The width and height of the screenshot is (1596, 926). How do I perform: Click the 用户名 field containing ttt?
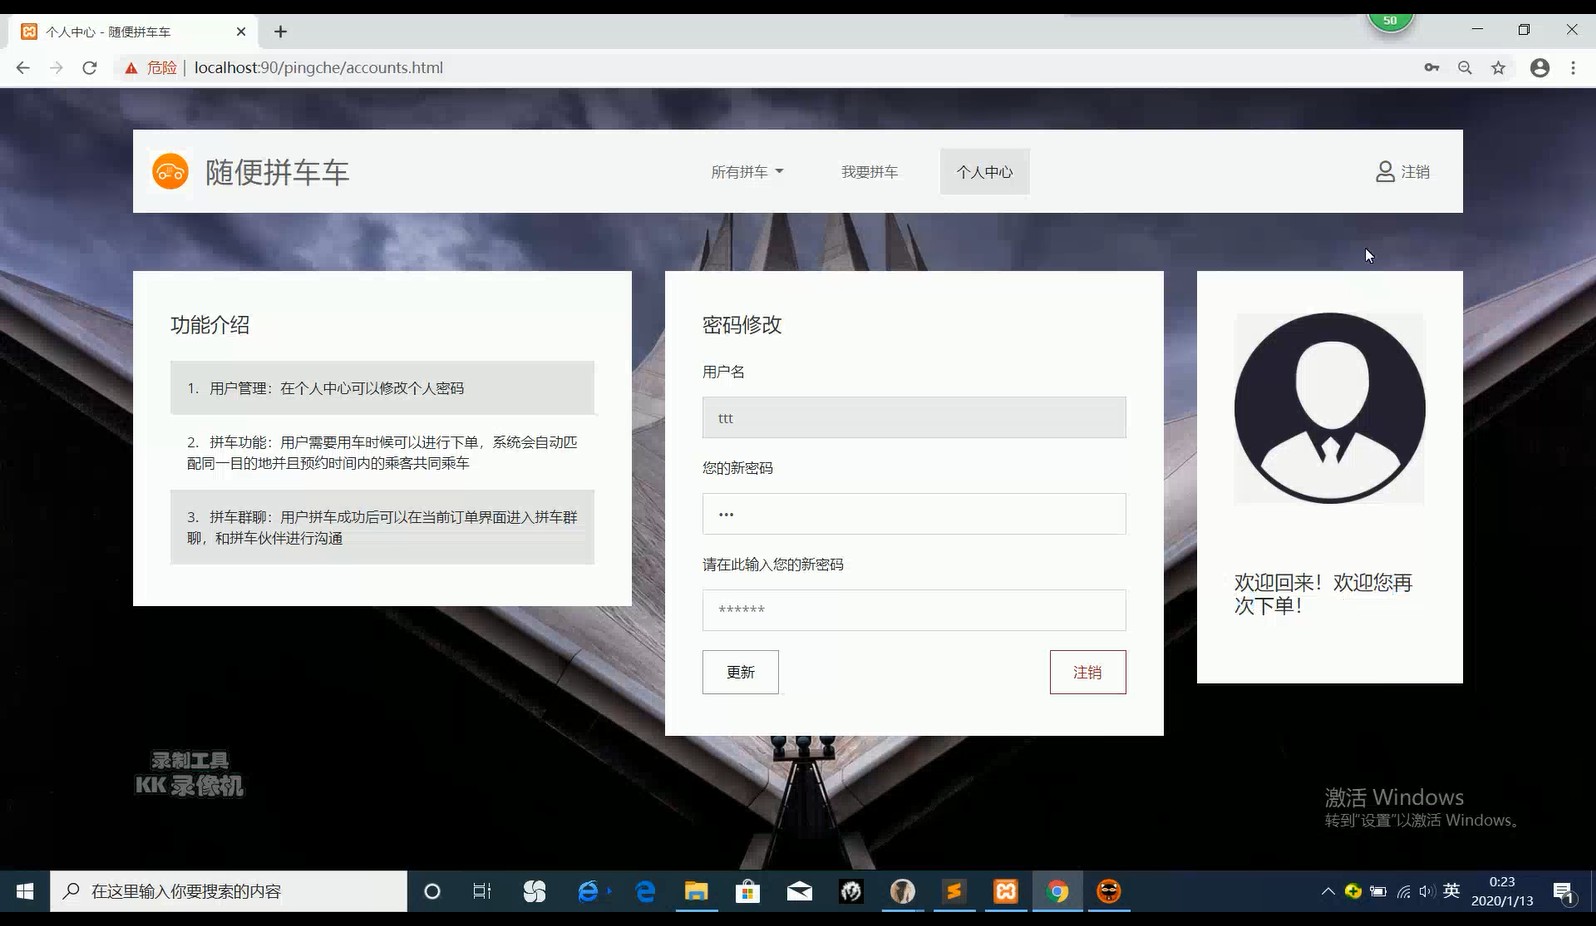tap(914, 418)
